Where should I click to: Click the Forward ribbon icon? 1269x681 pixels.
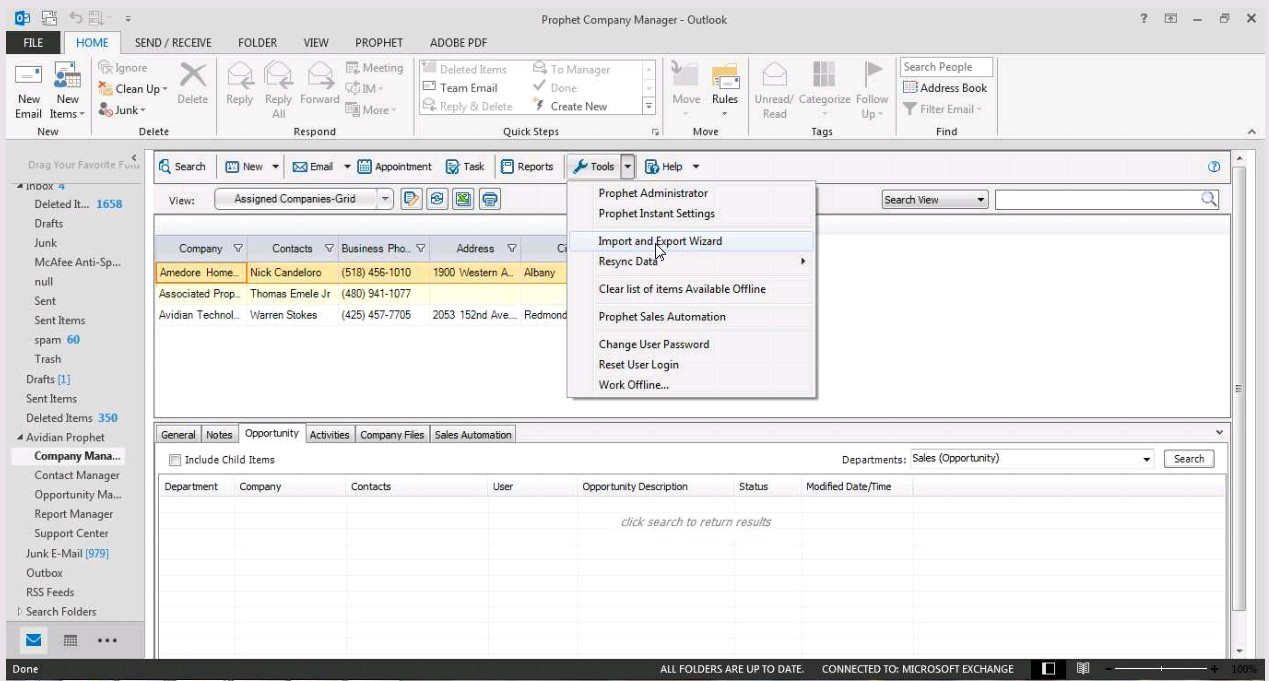pyautogui.click(x=319, y=77)
